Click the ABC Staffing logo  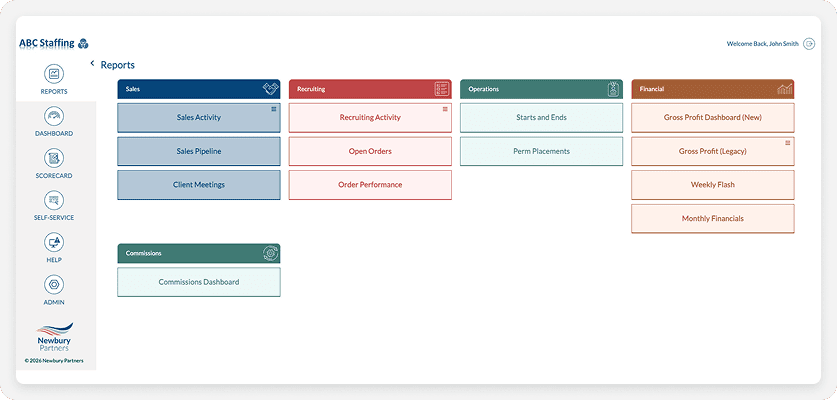click(54, 43)
